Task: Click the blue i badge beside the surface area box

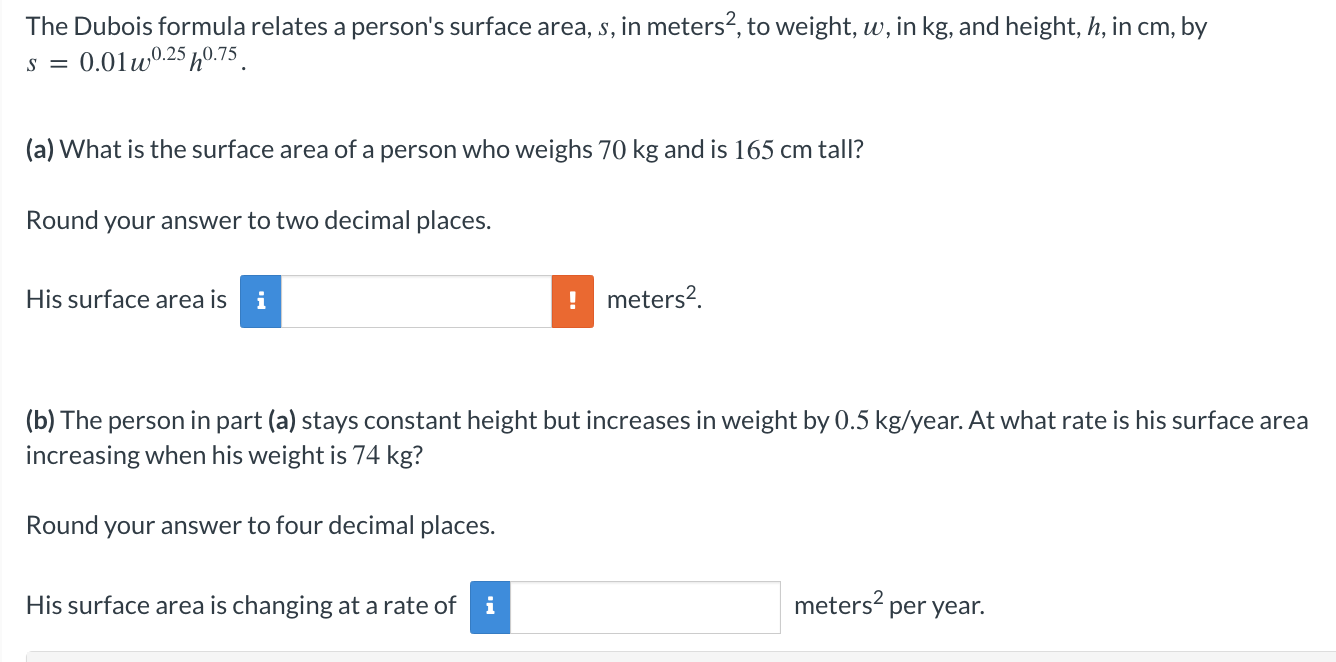Action: [260, 301]
